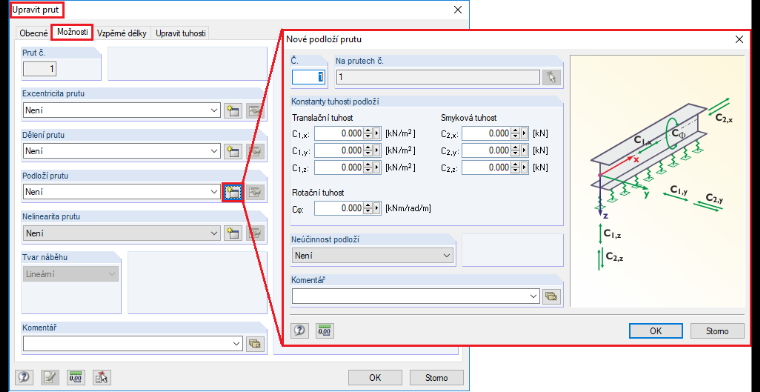Click the Prut č. number field
The height and width of the screenshot is (392, 760).
tap(40, 69)
